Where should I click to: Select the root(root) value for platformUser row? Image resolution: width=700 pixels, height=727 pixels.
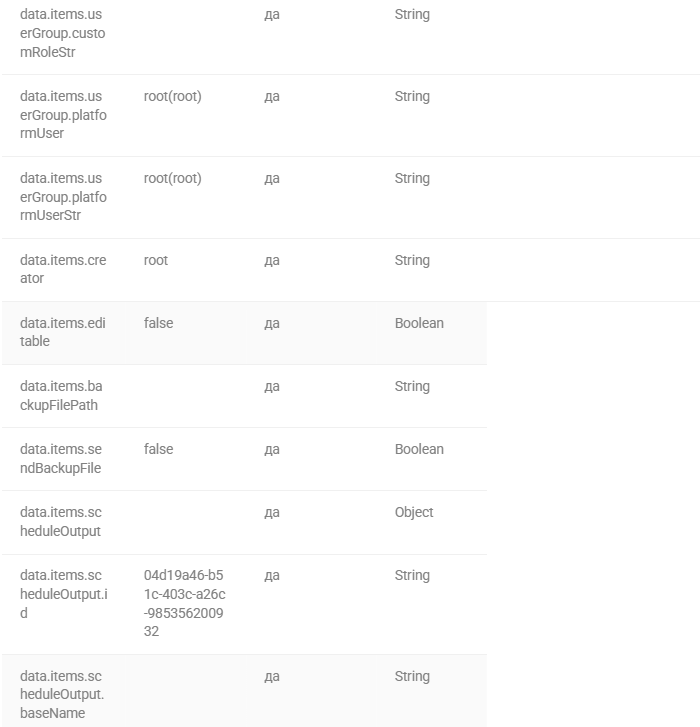point(172,96)
